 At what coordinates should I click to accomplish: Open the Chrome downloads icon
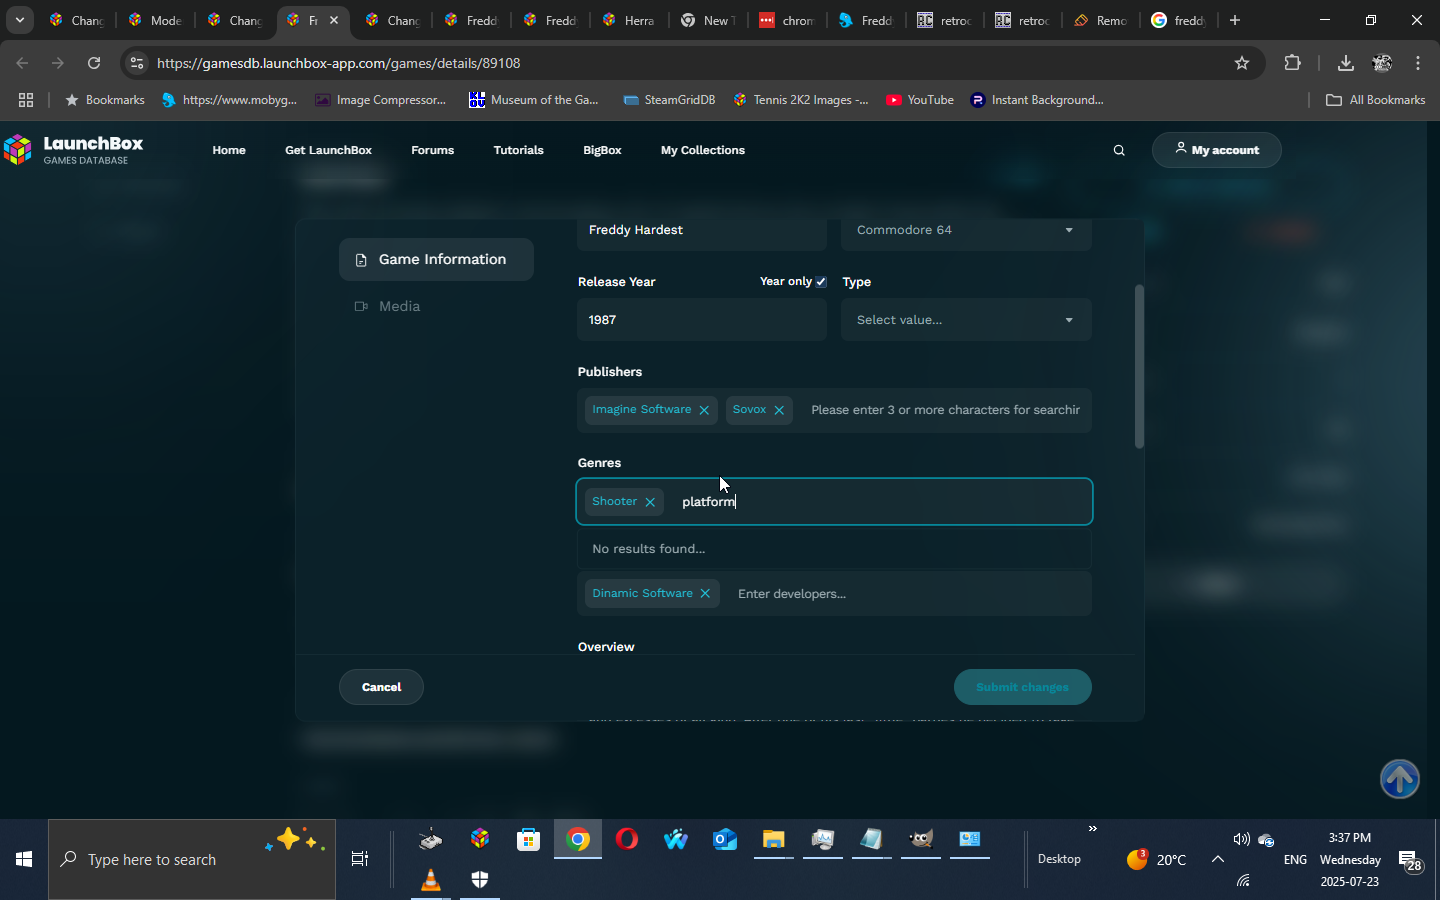(x=1346, y=63)
